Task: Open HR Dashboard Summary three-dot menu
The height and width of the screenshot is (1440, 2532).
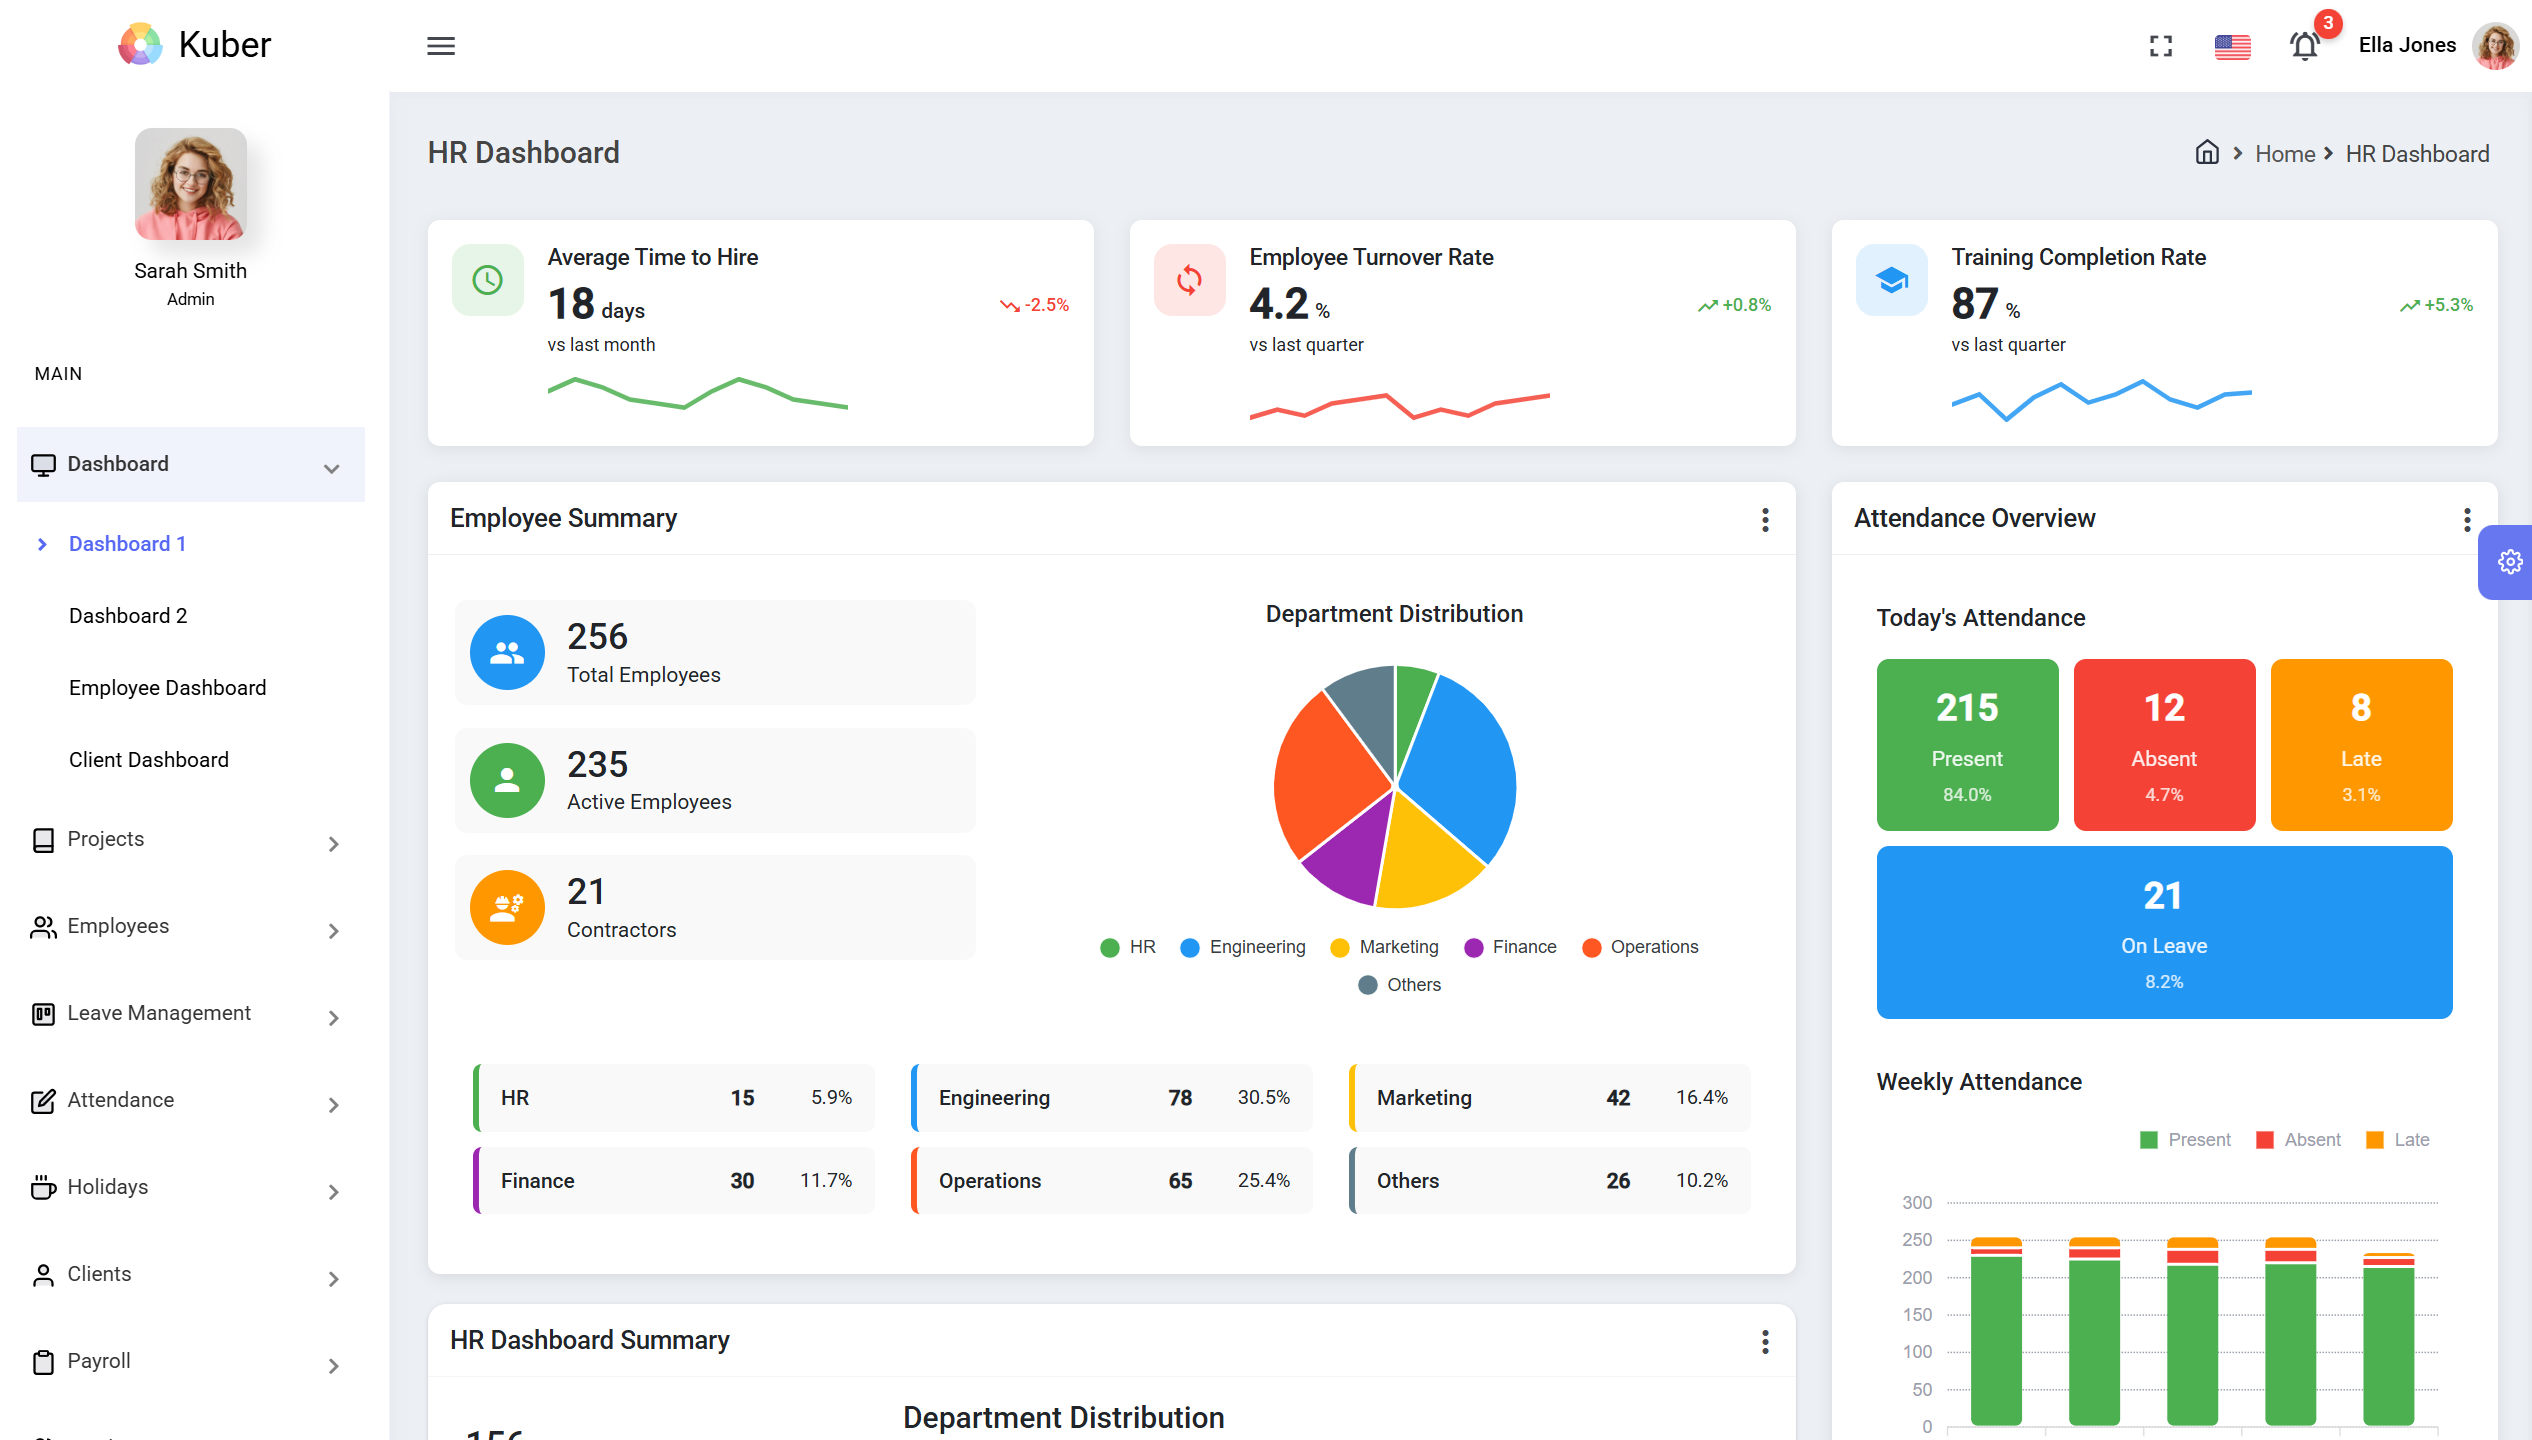Action: pyautogui.click(x=1765, y=1341)
